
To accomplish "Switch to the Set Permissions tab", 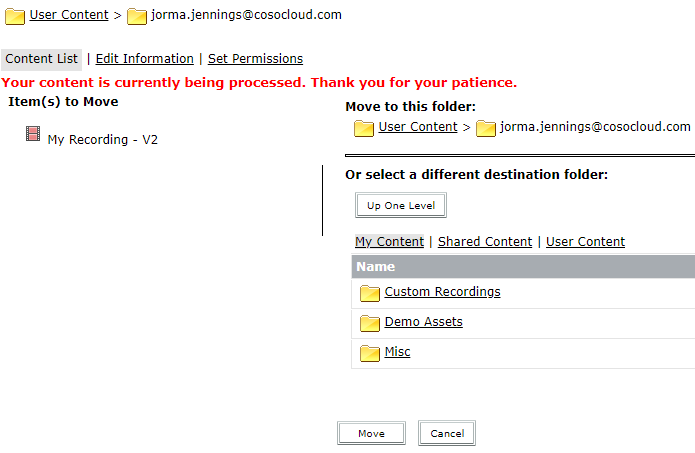I will point(255,59).
